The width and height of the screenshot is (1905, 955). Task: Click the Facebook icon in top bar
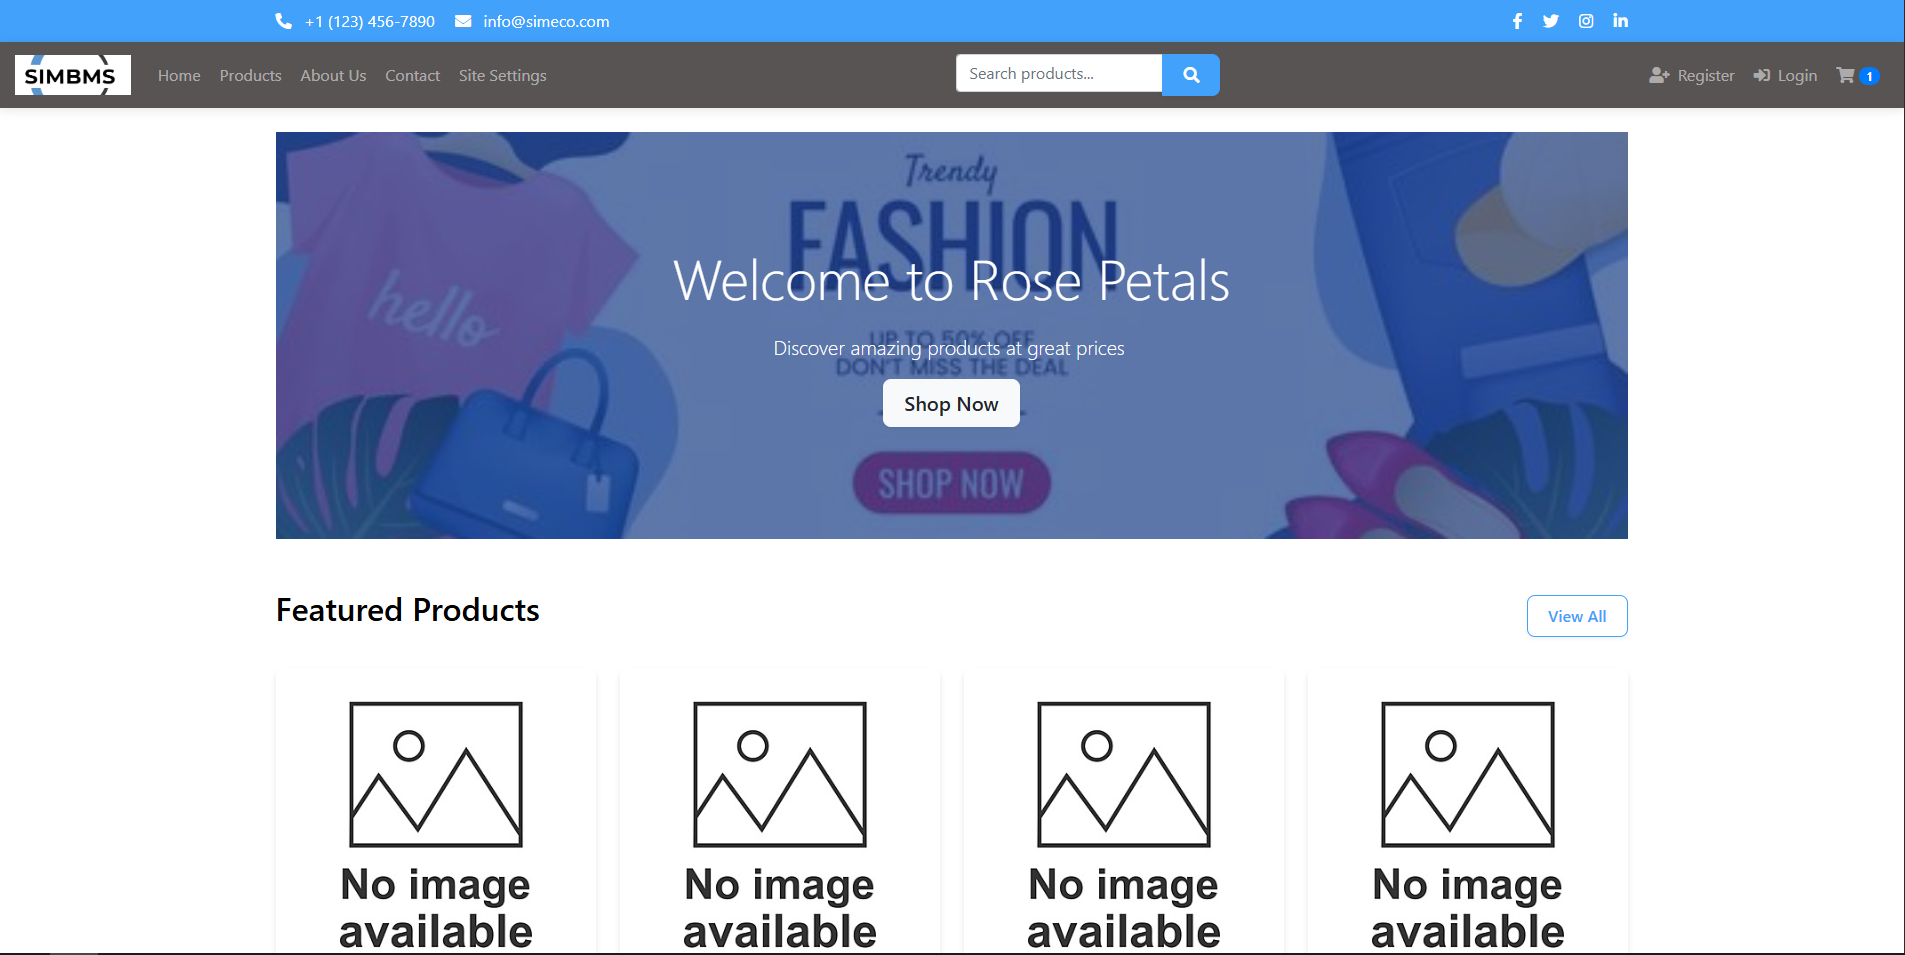point(1517,21)
